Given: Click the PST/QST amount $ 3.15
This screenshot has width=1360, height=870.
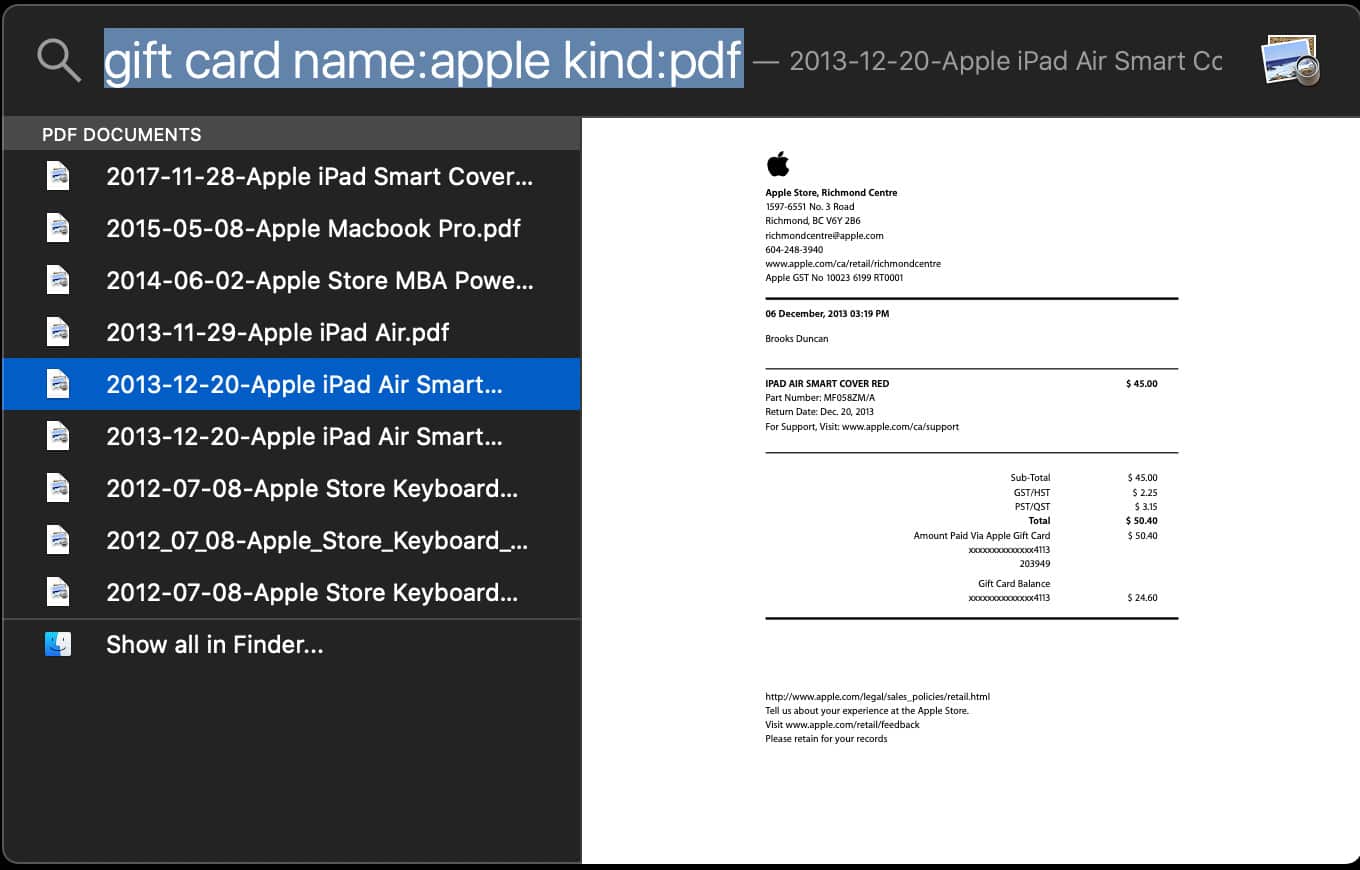Looking at the screenshot, I should [1144, 506].
